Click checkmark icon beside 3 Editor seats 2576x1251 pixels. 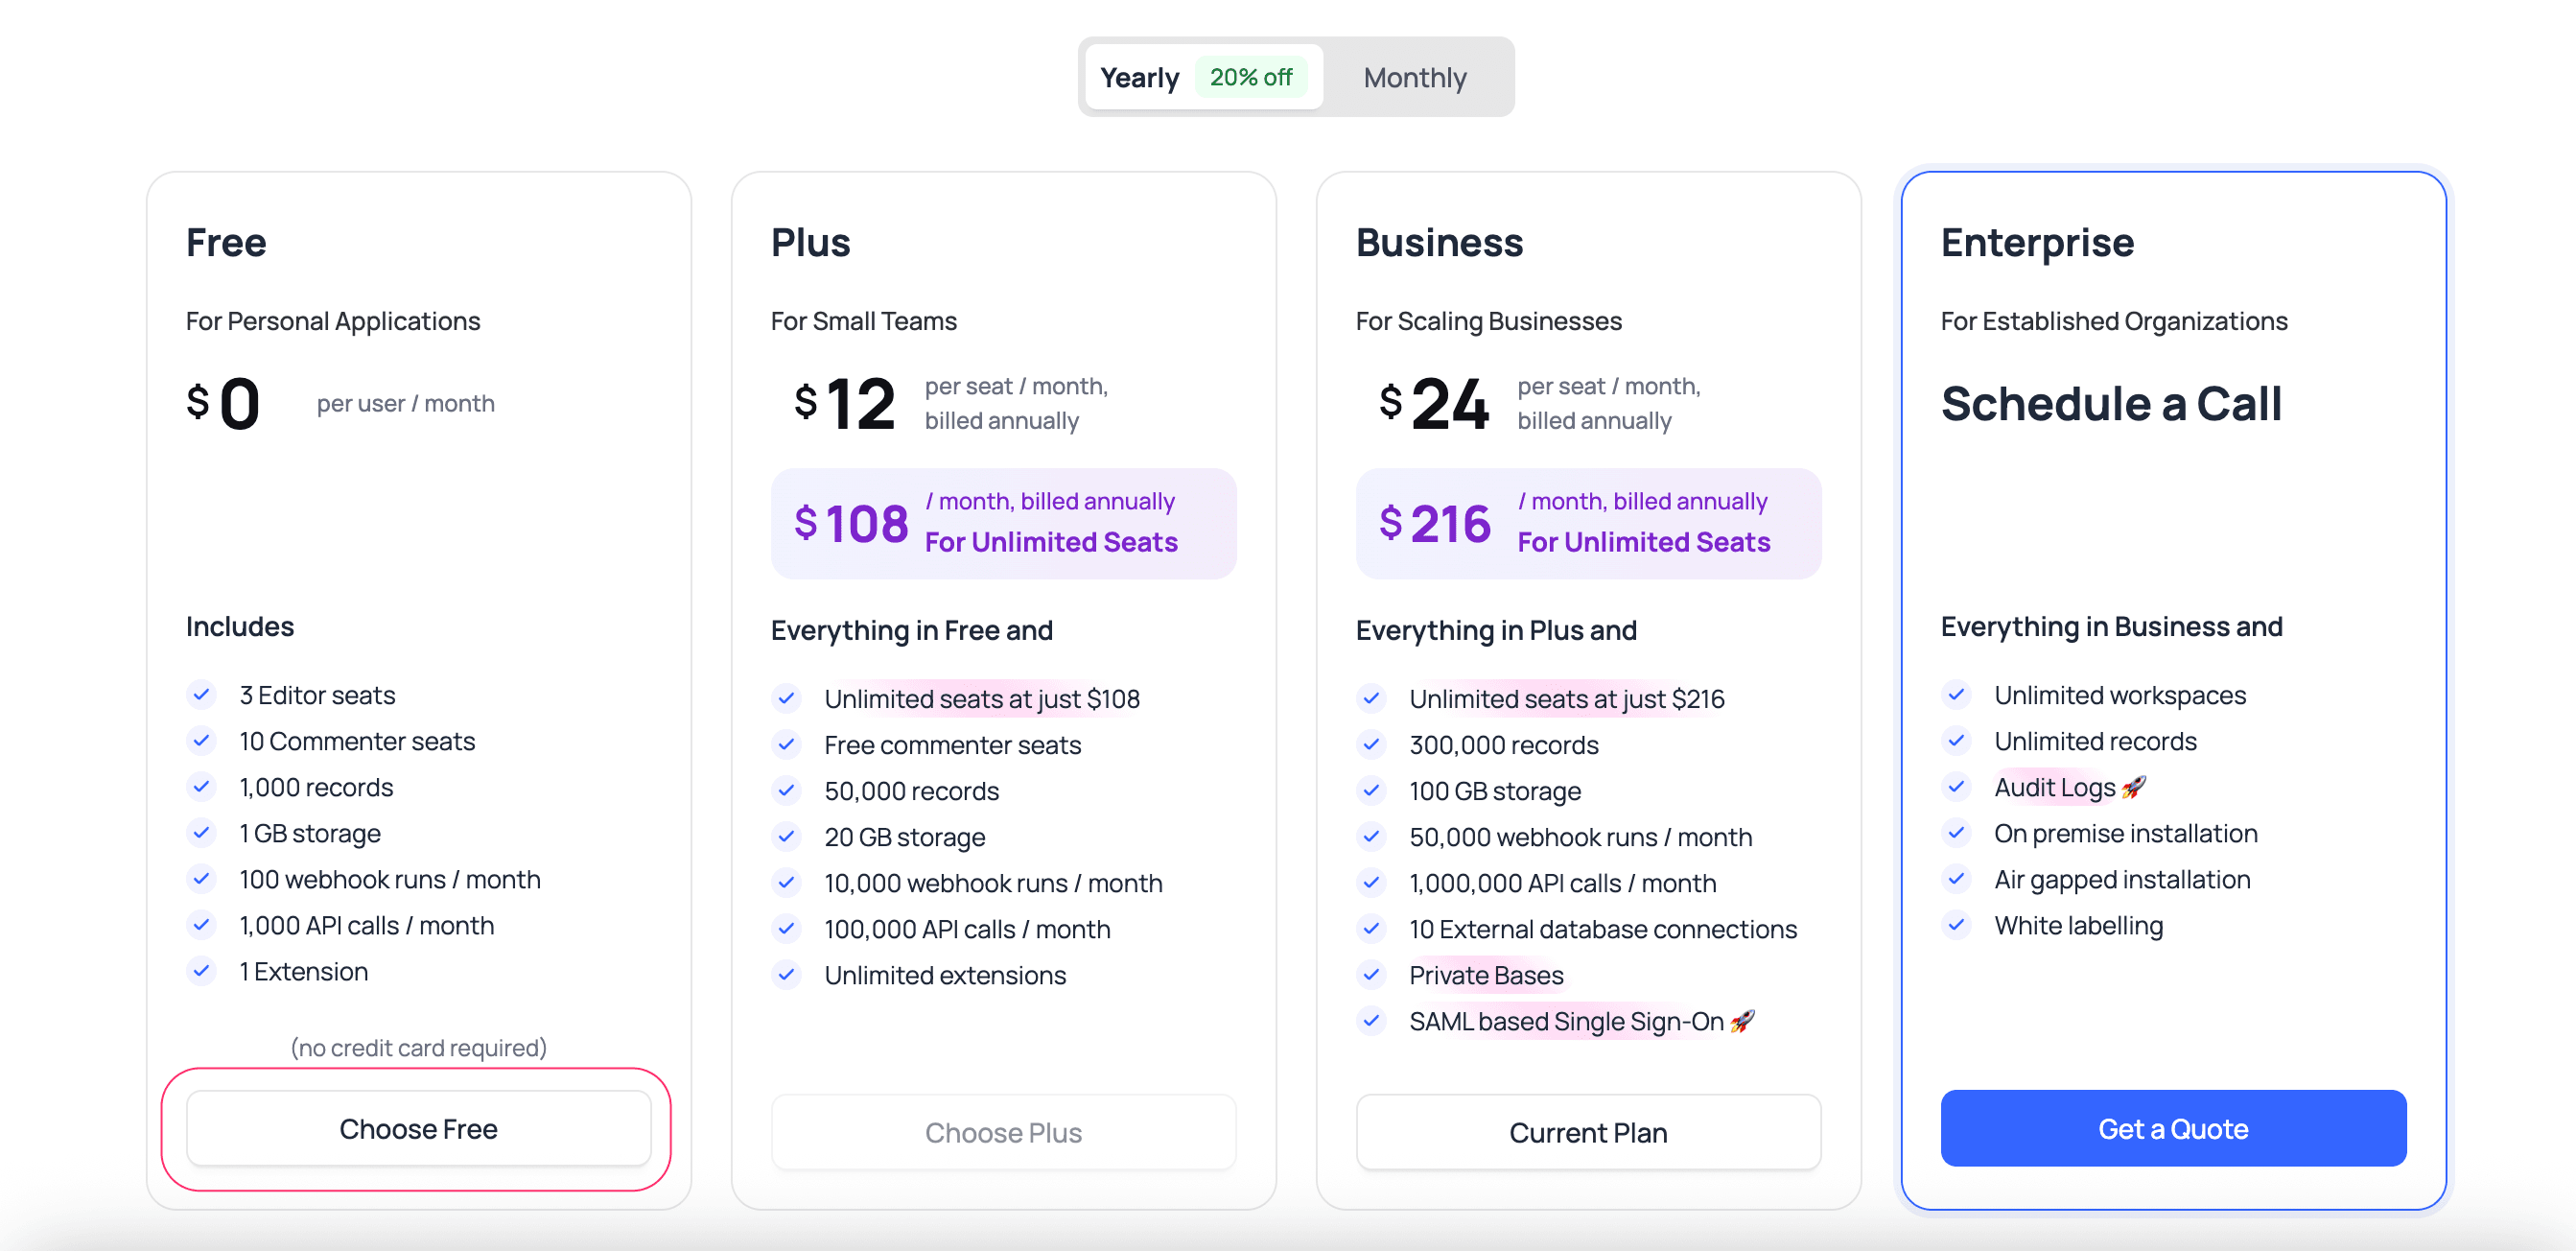click(201, 694)
